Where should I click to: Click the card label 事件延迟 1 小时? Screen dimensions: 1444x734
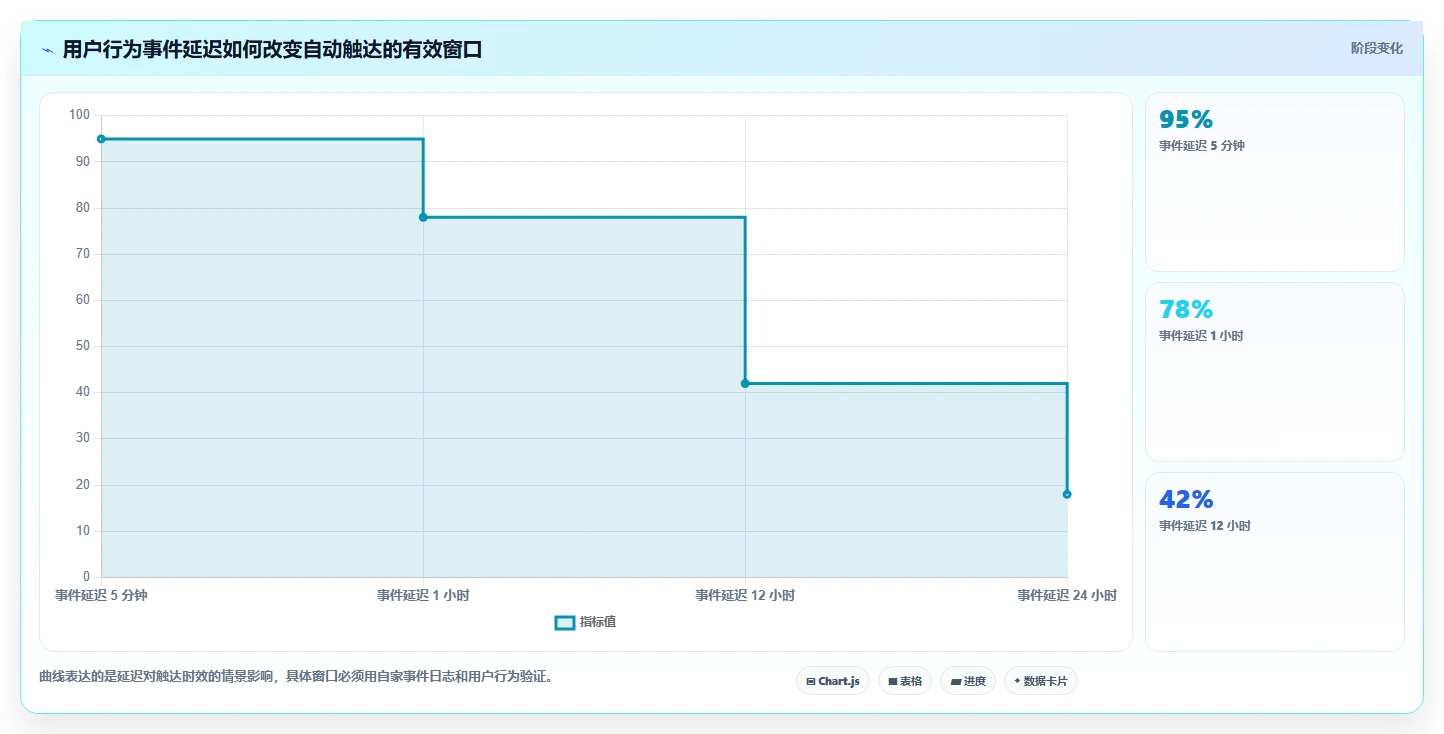[x=1201, y=336]
